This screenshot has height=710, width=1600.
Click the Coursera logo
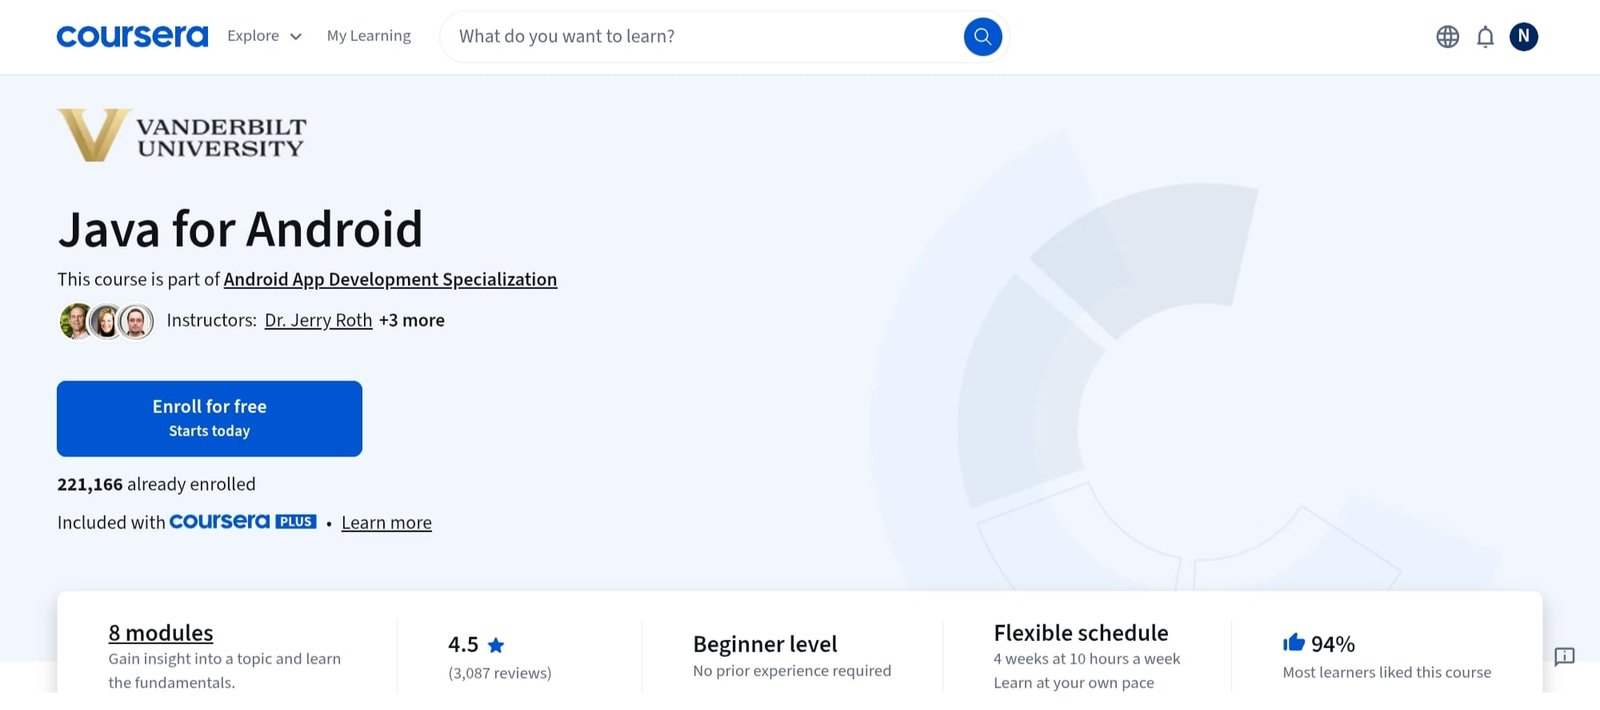coord(132,37)
